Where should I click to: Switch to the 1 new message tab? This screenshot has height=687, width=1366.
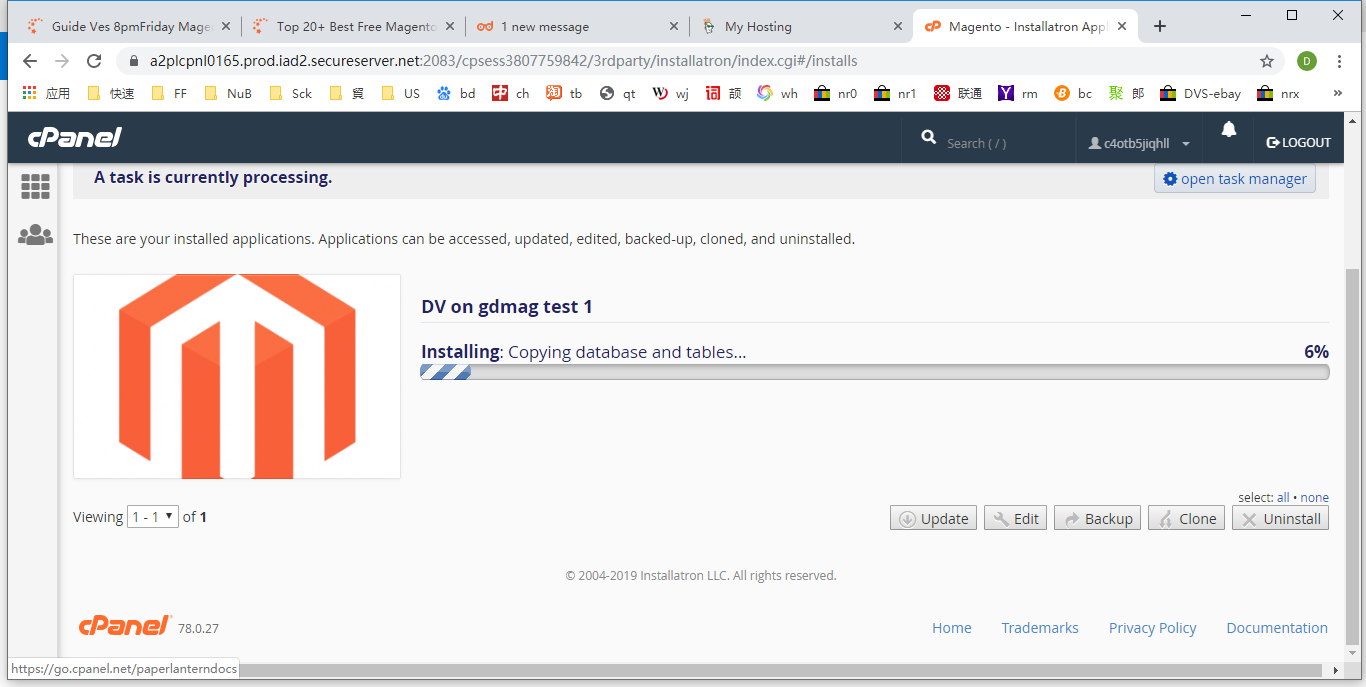coord(577,26)
